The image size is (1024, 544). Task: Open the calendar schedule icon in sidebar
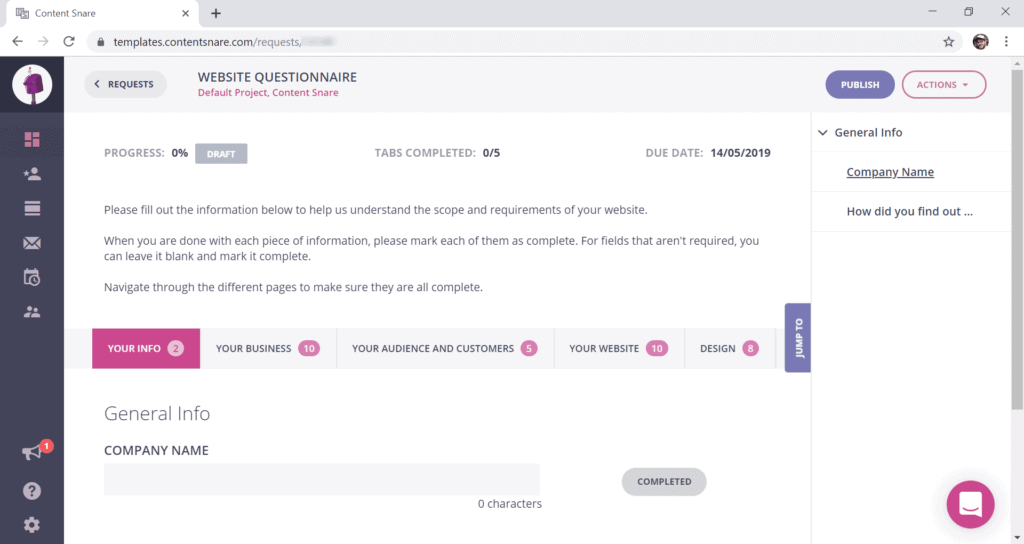click(32, 278)
